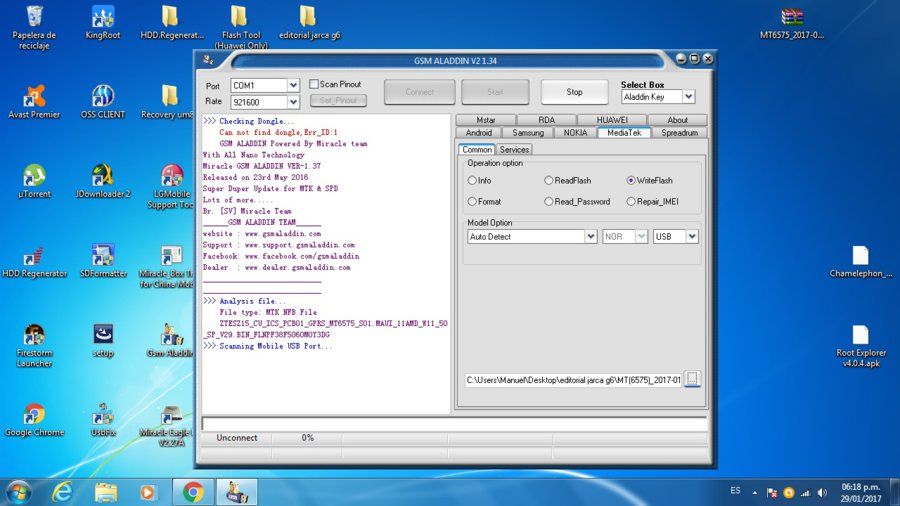Expand the Auto Detect model dropdown
The width and height of the screenshot is (900, 506).
pos(591,236)
